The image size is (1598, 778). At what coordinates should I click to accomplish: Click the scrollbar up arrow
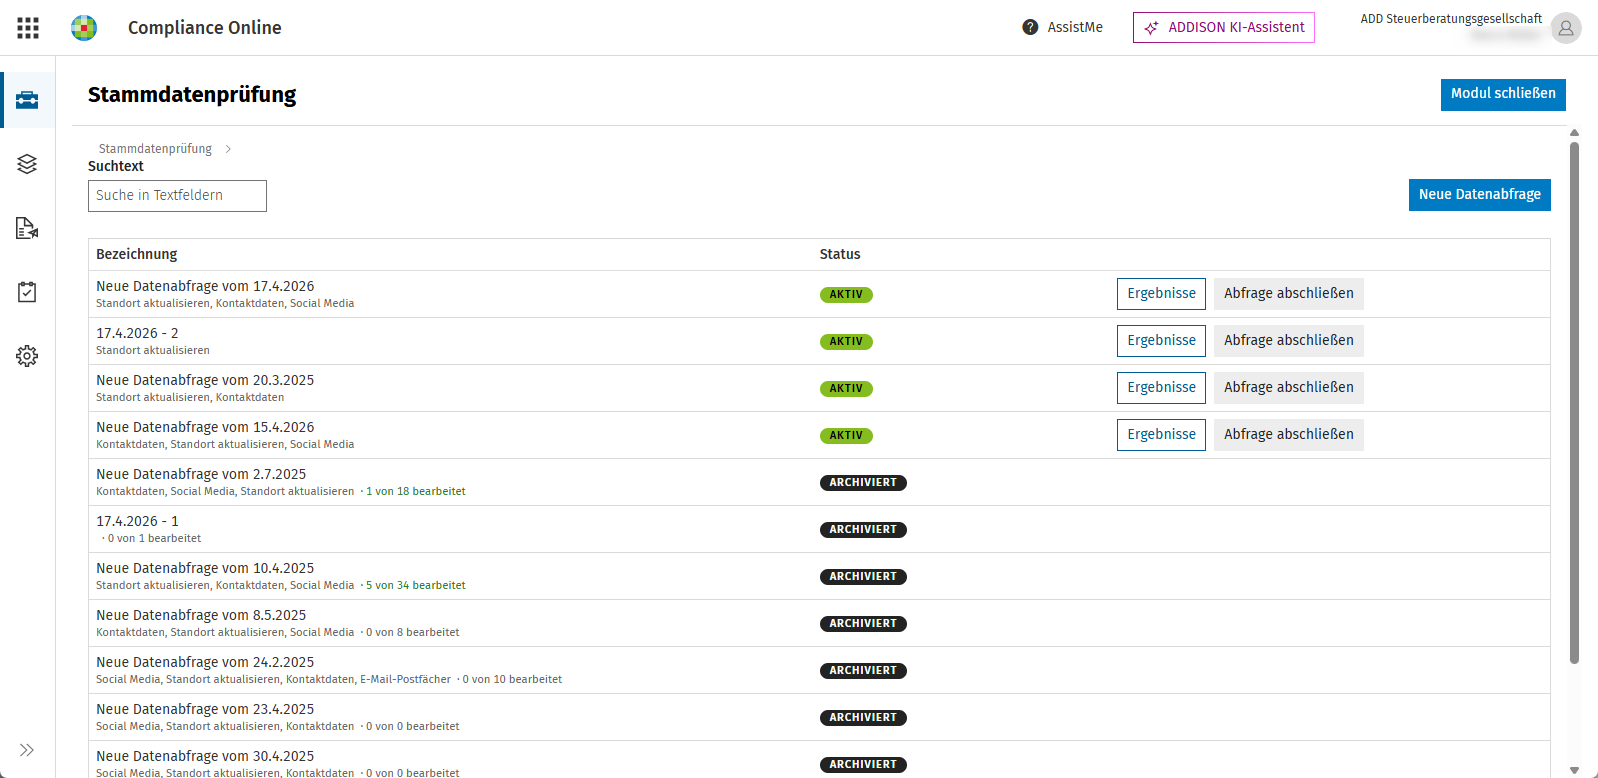pos(1574,132)
